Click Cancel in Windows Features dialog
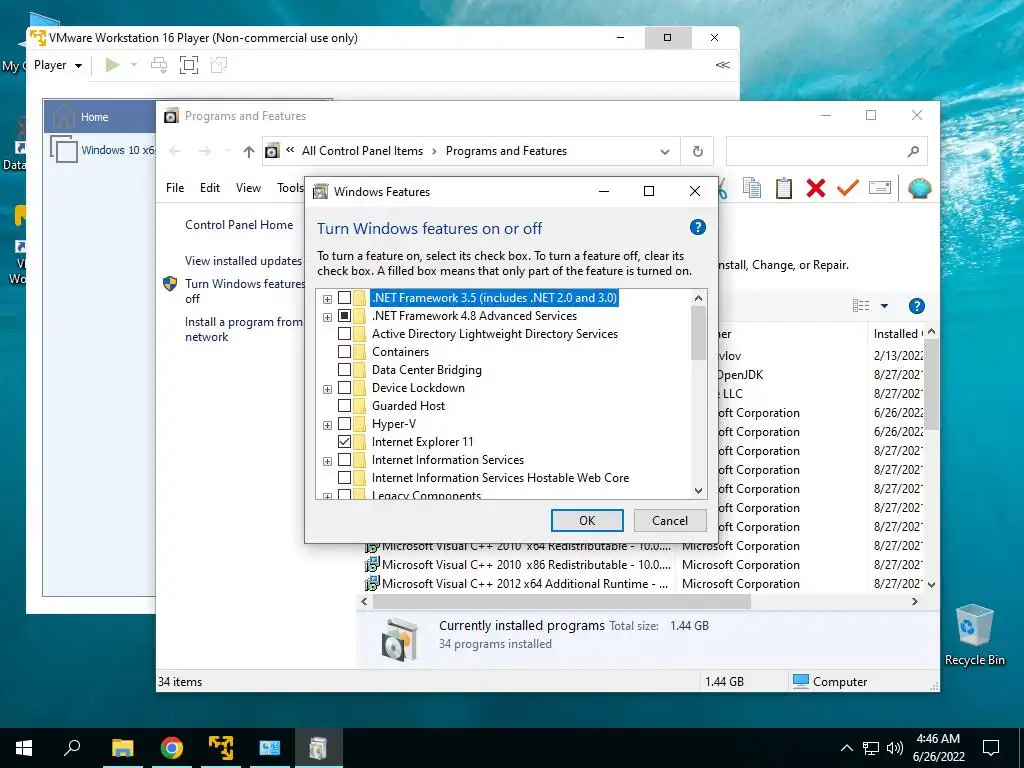 [670, 520]
